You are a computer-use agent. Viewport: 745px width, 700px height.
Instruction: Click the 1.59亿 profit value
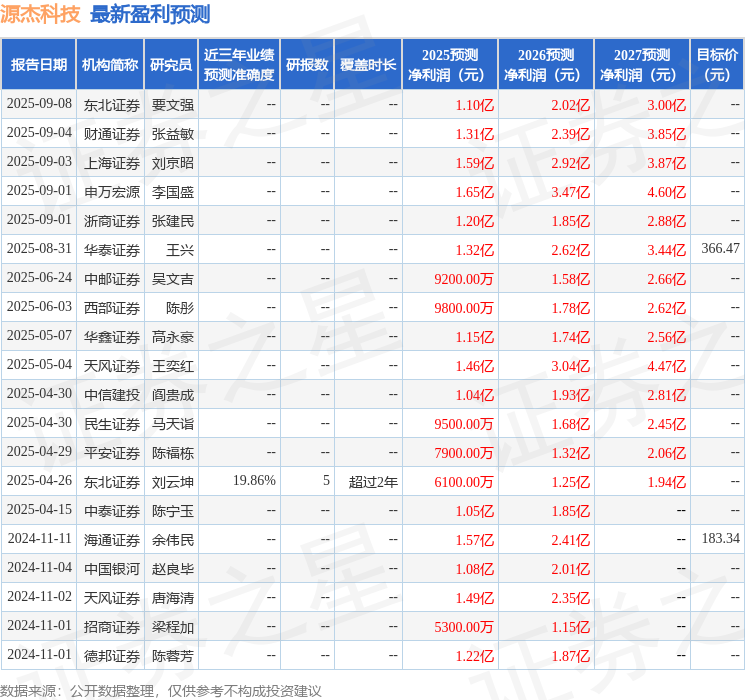tap(475, 163)
